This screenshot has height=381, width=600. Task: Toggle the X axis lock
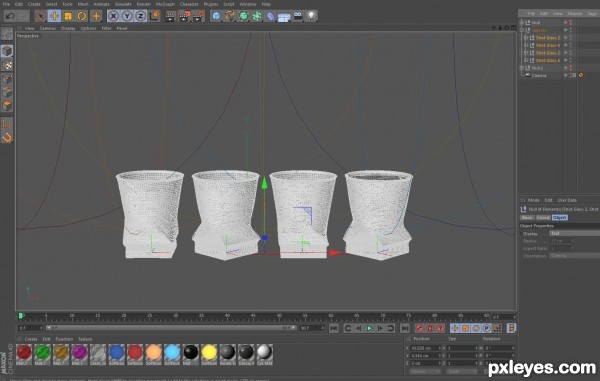[x=113, y=16]
